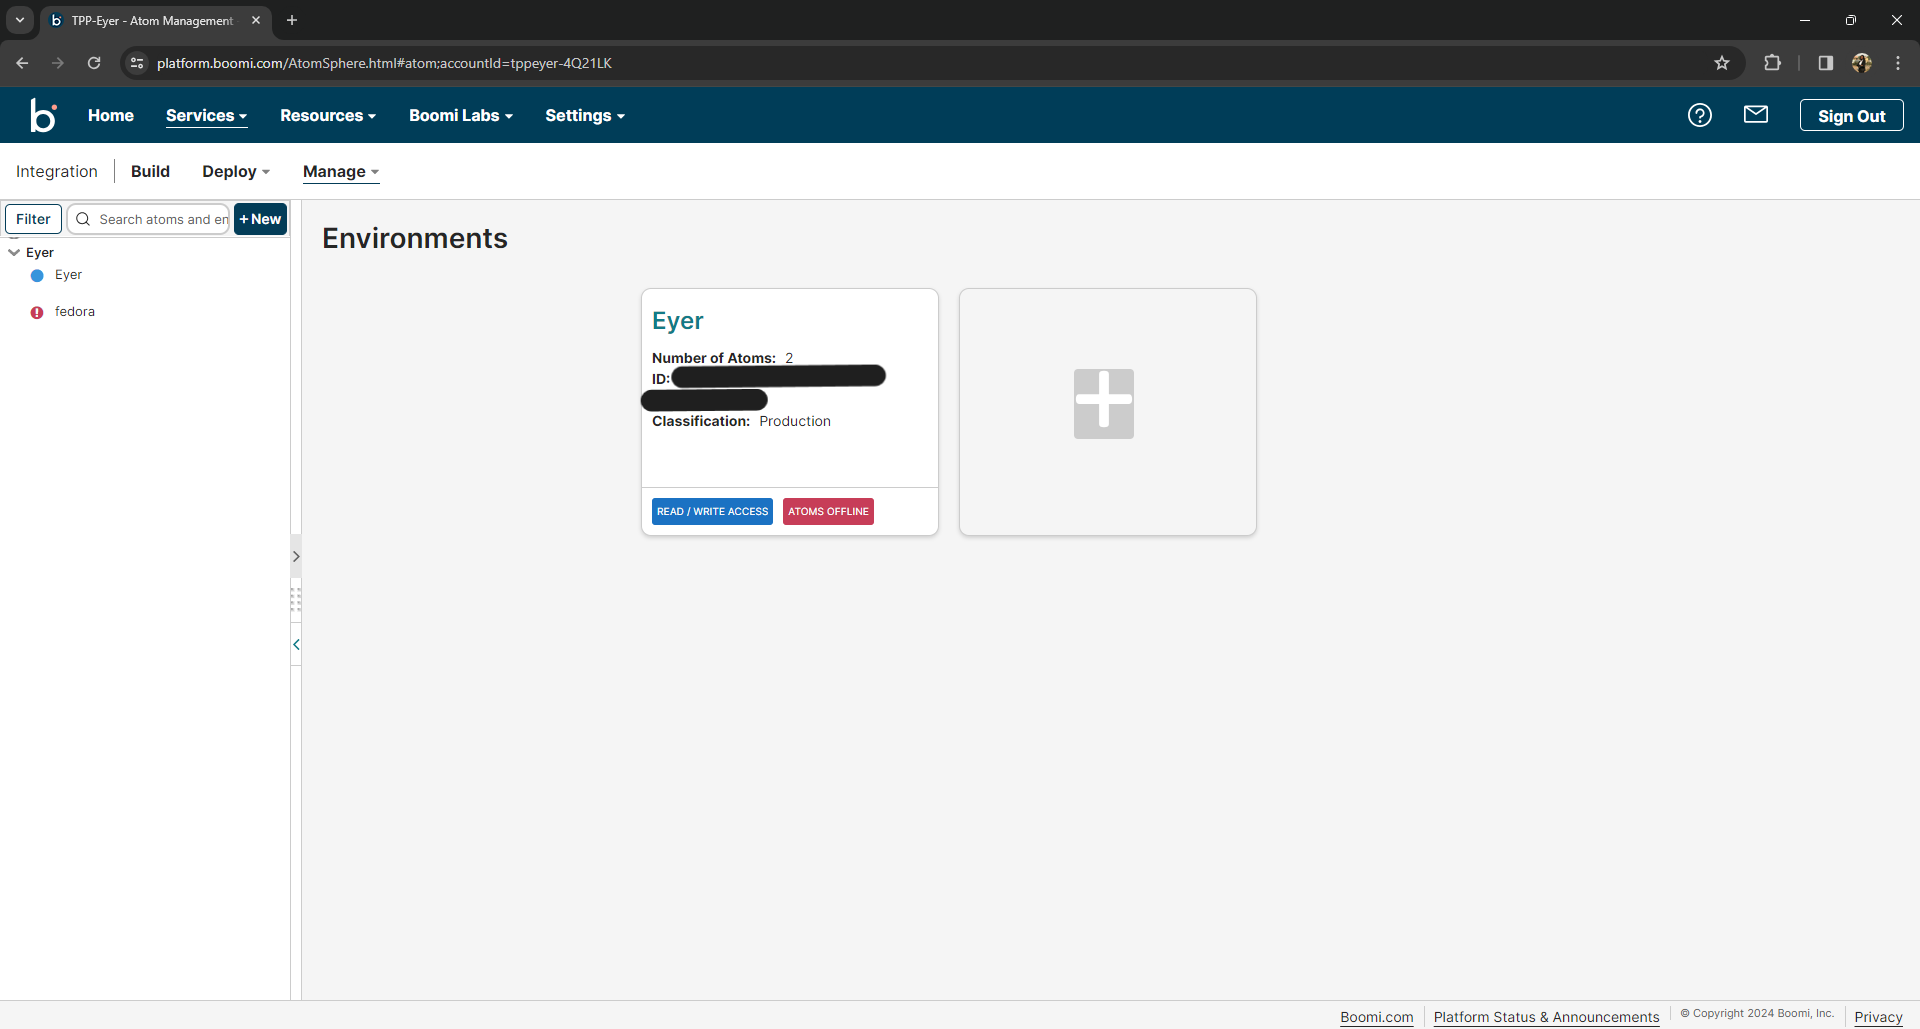The height and width of the screenshot is (1029, 1920).
Task: Open the Privacy footer link
Action: point(1878,1017)
